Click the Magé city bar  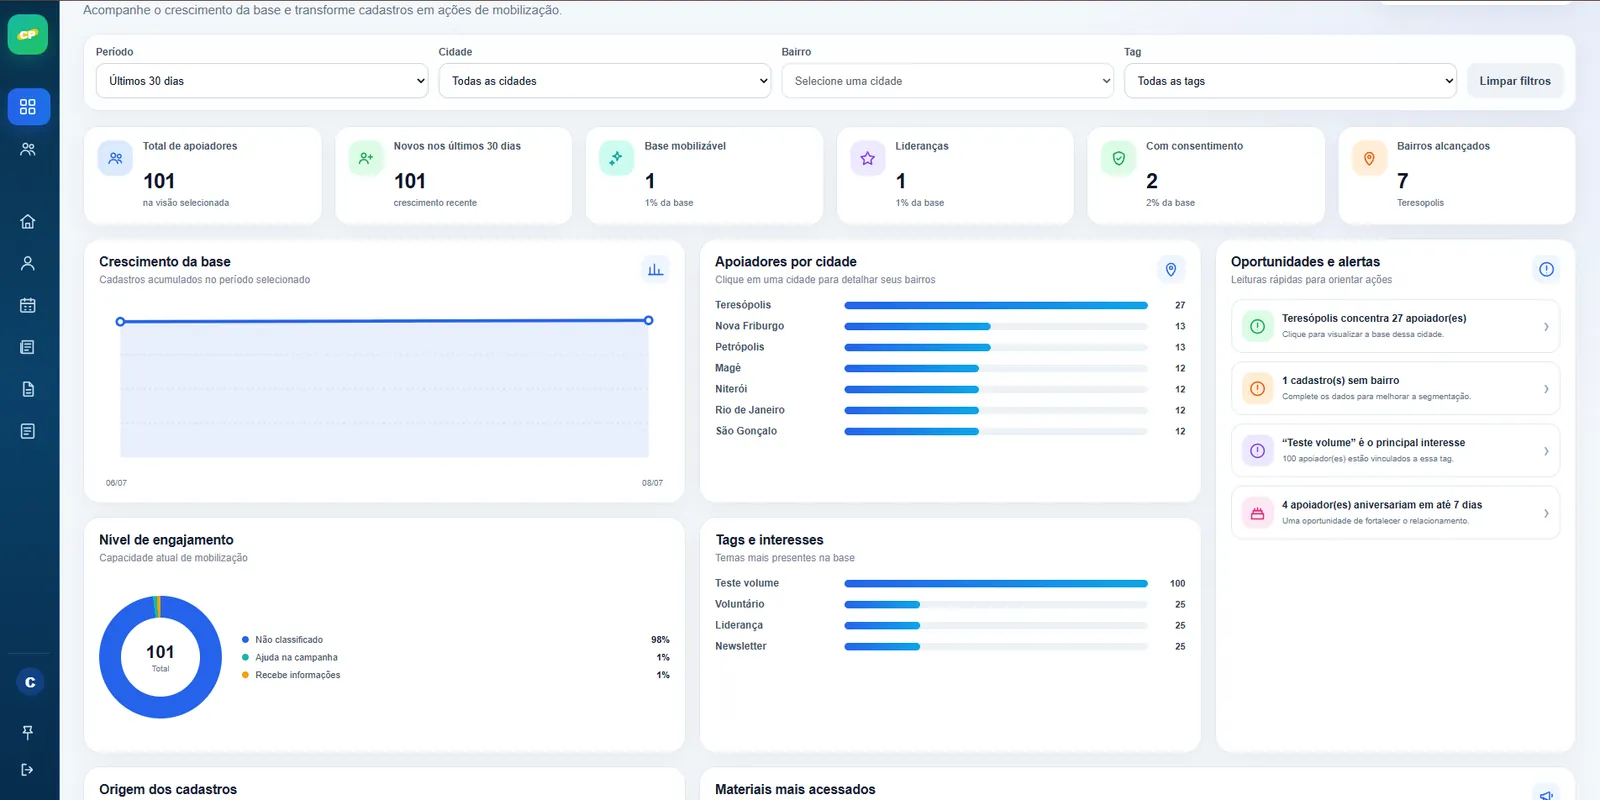point(995,368)
